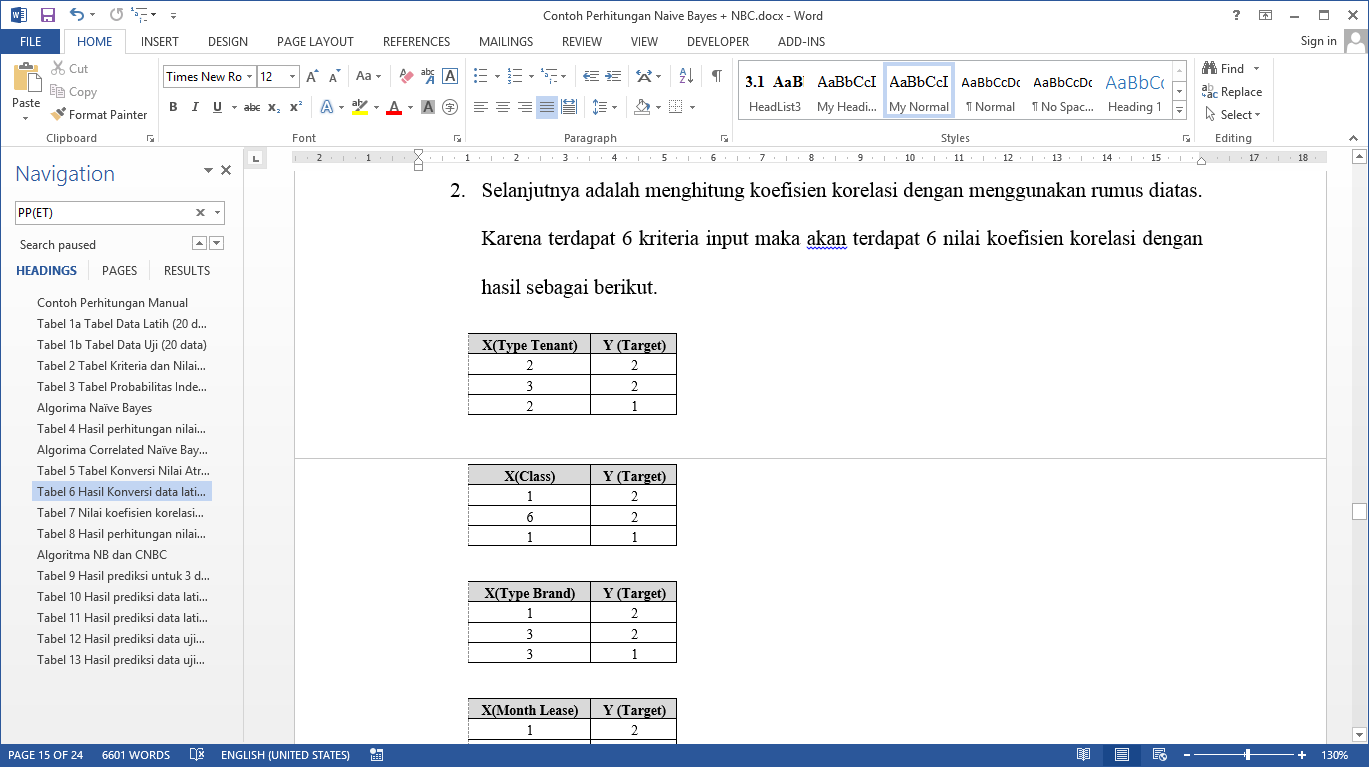Increase font size with Grow Font icon
The height and width of the screenshot is (767, 1369).
pyautogui.click(x=312, y=76)
